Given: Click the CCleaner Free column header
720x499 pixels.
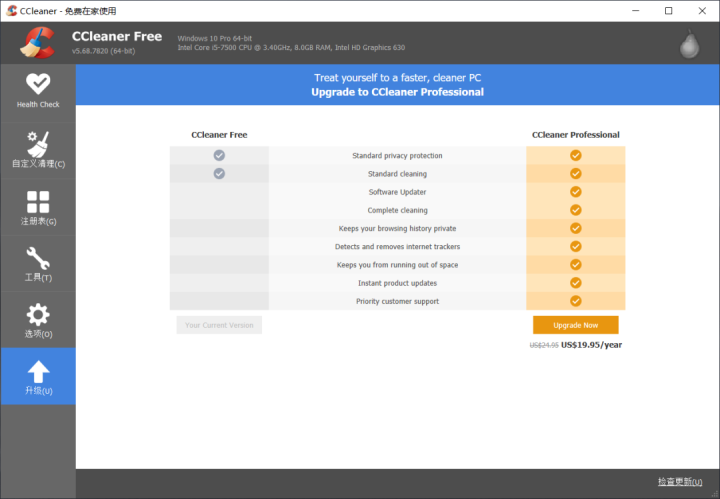Looking at the screenshot, I should pyautogui.click(x=219, y=135).
